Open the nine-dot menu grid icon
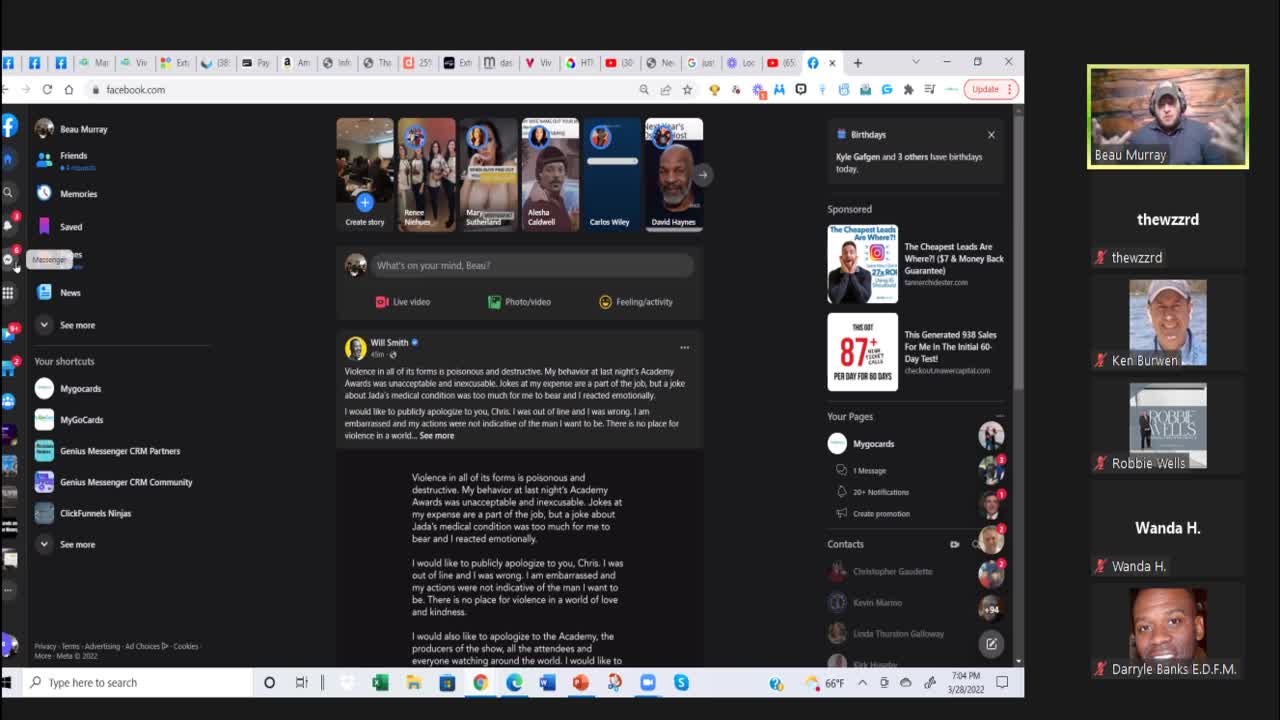This screenshot has width=1280, height=720. [8, 293]
